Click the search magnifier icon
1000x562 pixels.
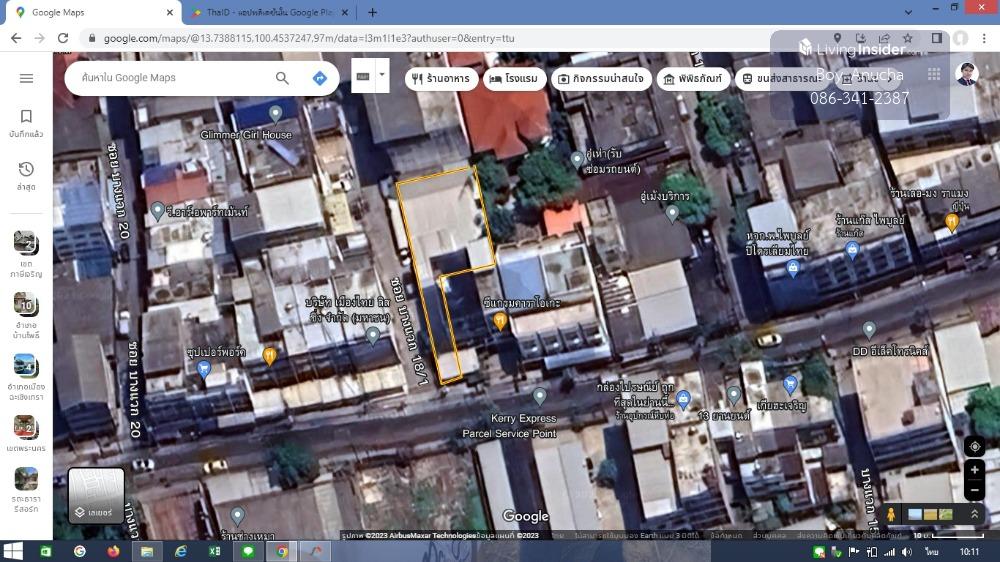[282, 78]
